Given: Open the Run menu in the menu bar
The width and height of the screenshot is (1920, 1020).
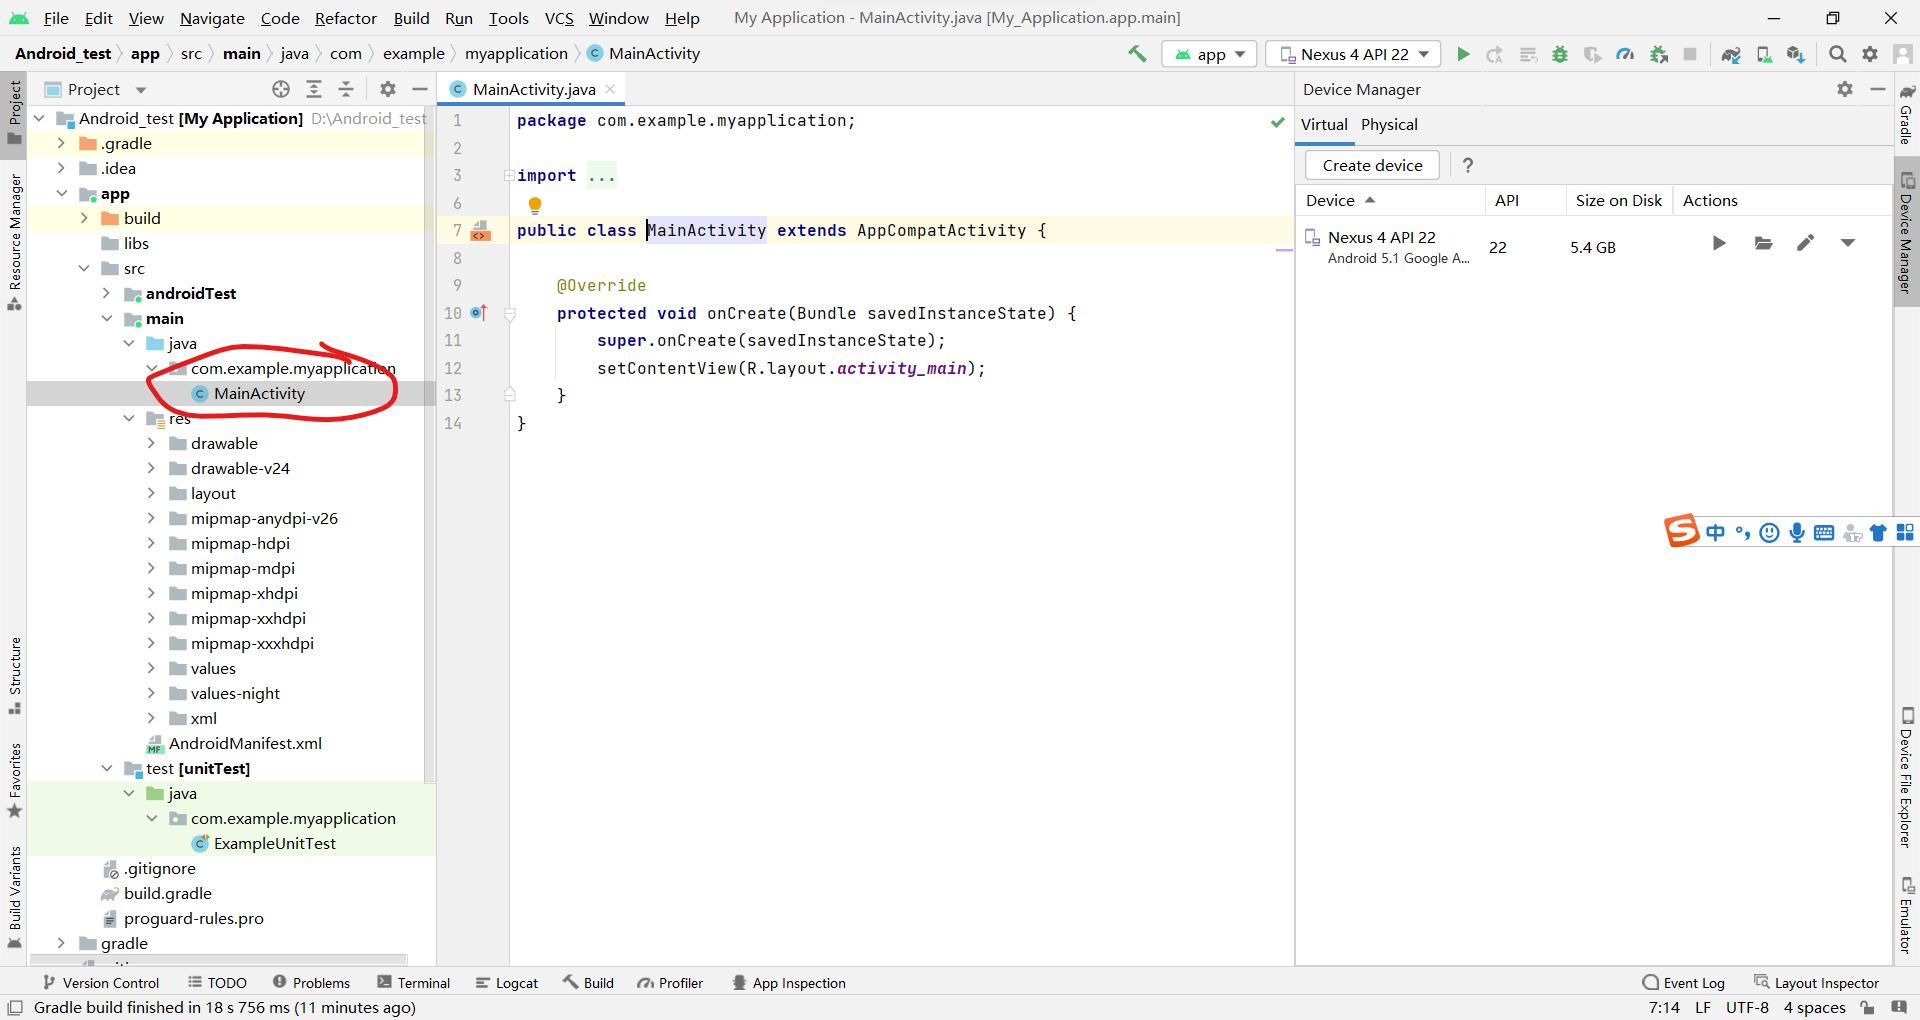Looking at the screenshot, I should 458,18.
